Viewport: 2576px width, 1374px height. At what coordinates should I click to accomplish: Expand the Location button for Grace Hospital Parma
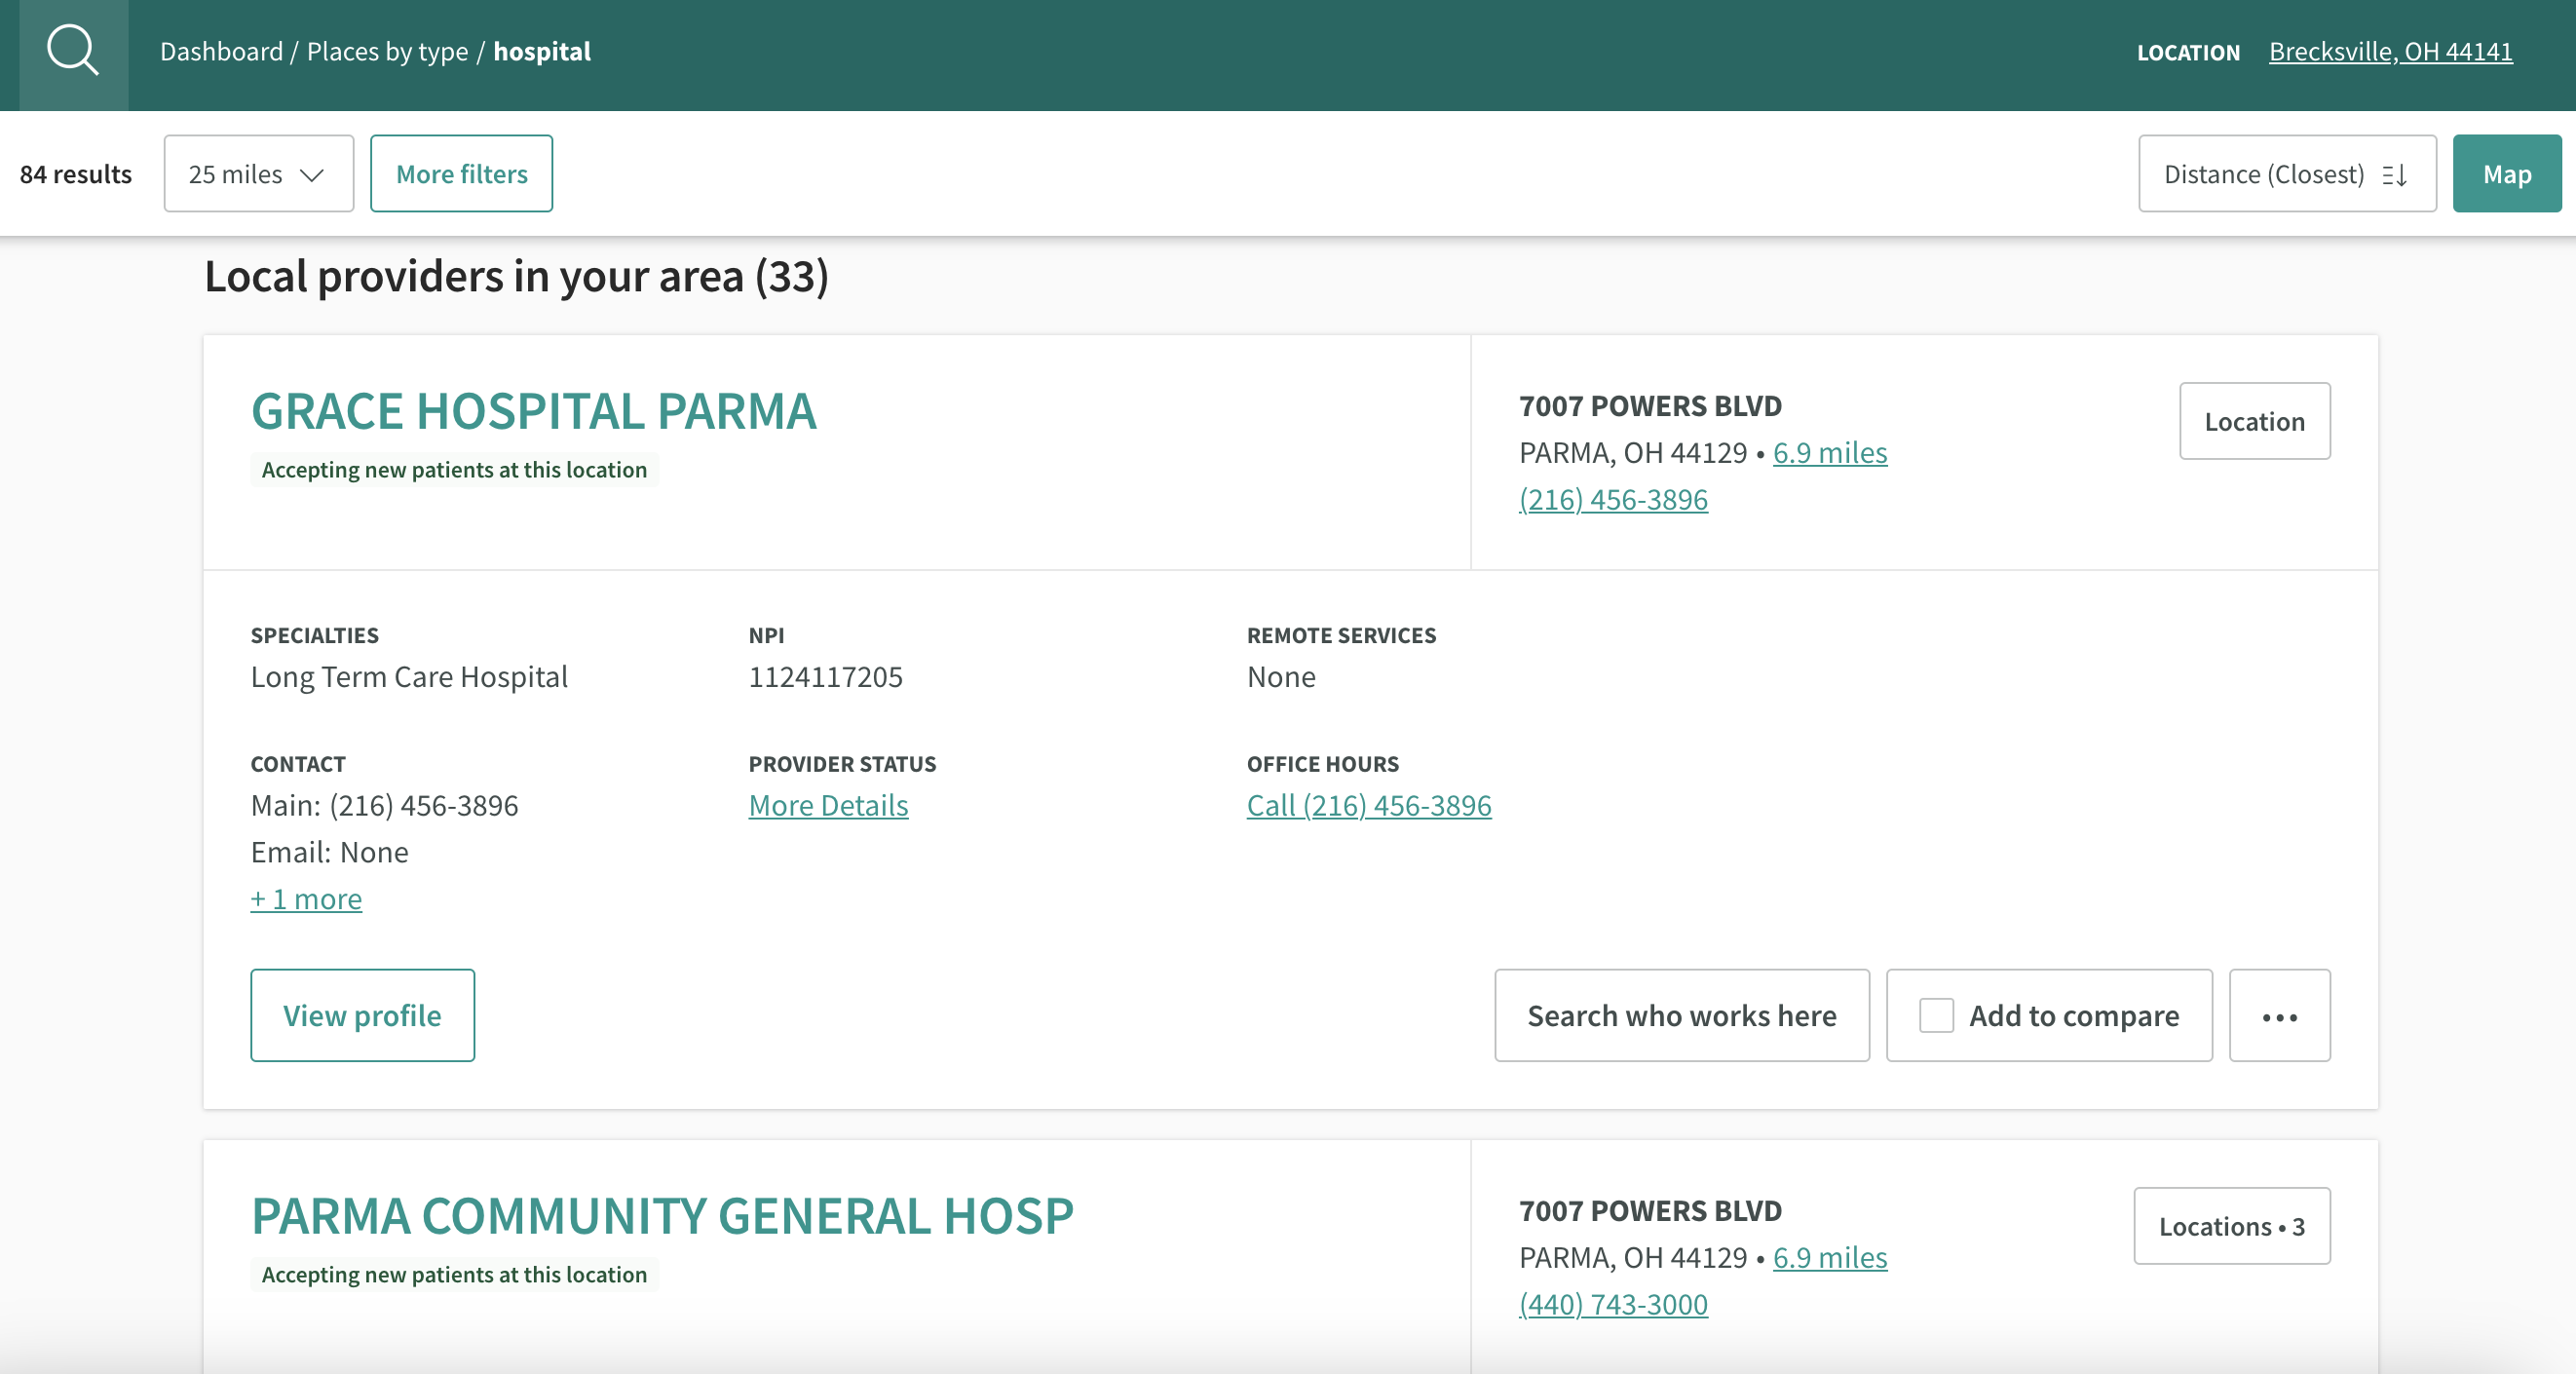(x=2254, y=421)
